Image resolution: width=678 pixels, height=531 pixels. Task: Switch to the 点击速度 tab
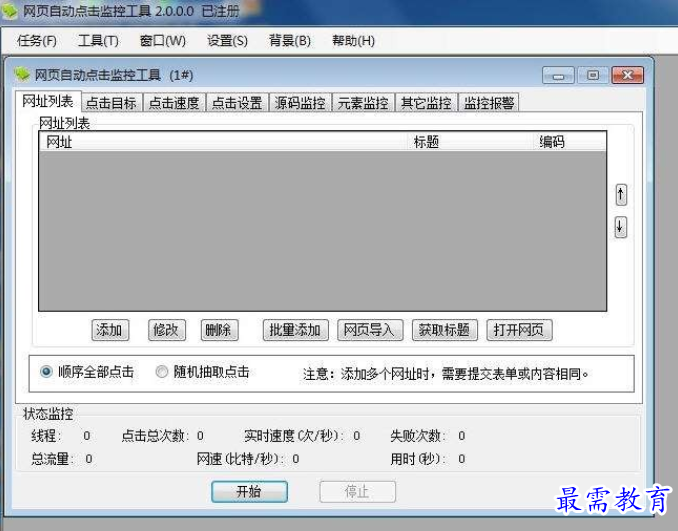pos(174,103)
